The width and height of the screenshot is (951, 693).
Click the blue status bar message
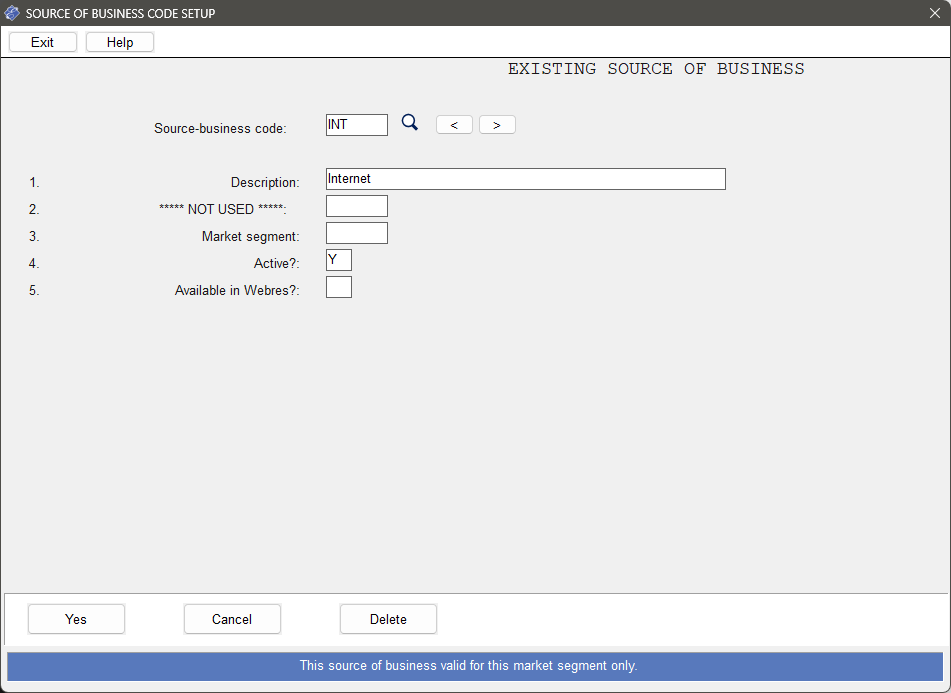475,666
